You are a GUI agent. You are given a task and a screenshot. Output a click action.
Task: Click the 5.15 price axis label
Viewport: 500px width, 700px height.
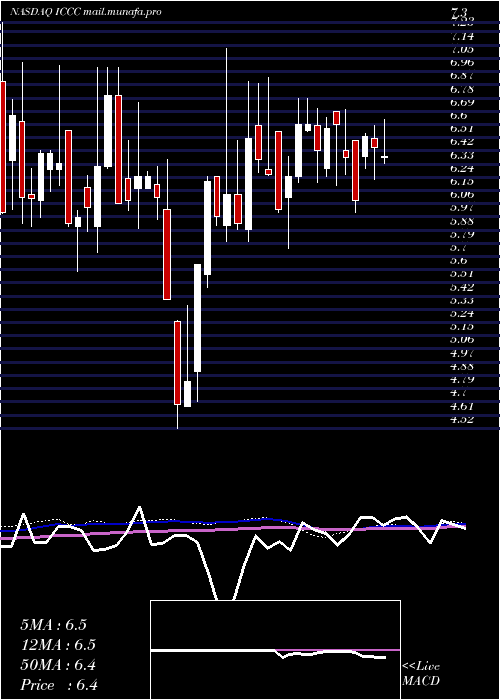point(462,327)
